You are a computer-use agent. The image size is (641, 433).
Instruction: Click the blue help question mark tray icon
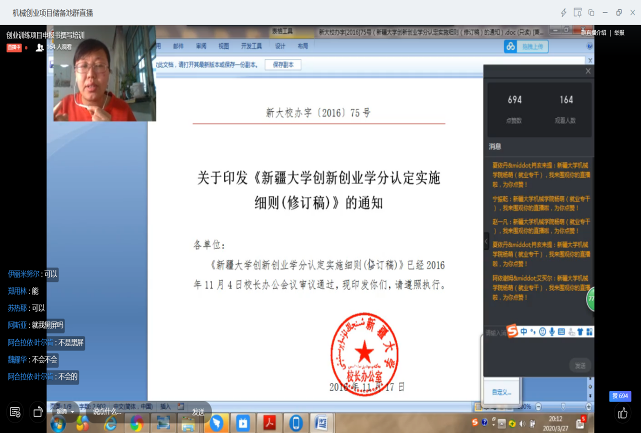pyautogui.click(x=484, y=422)
